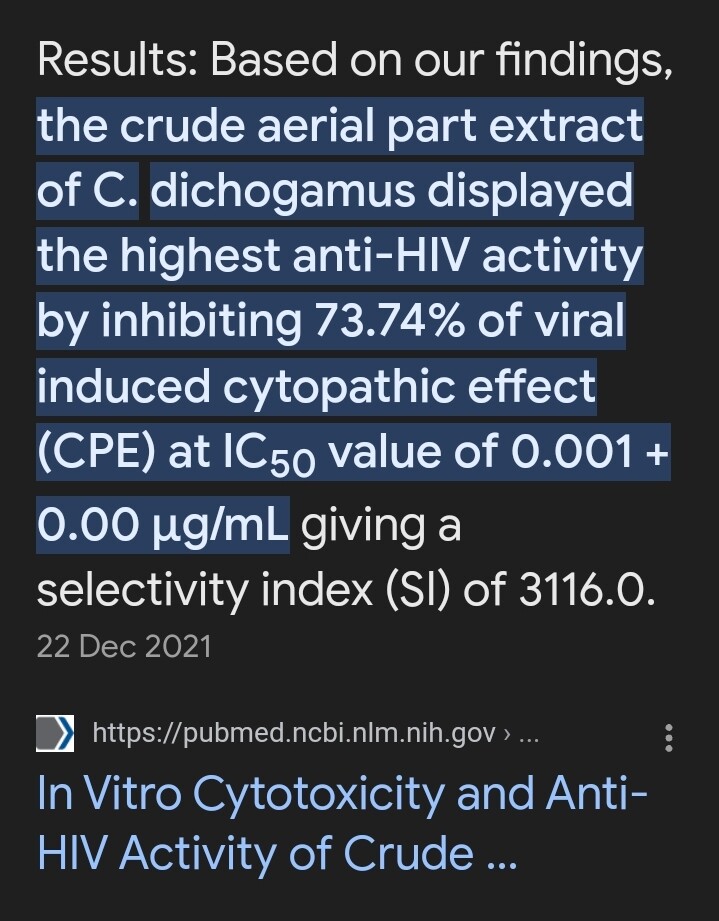This screenshot has width=719, height=921.
Task: Click the breadcrumb ellipsis after the URL
Action: click(x=530, y=734)
